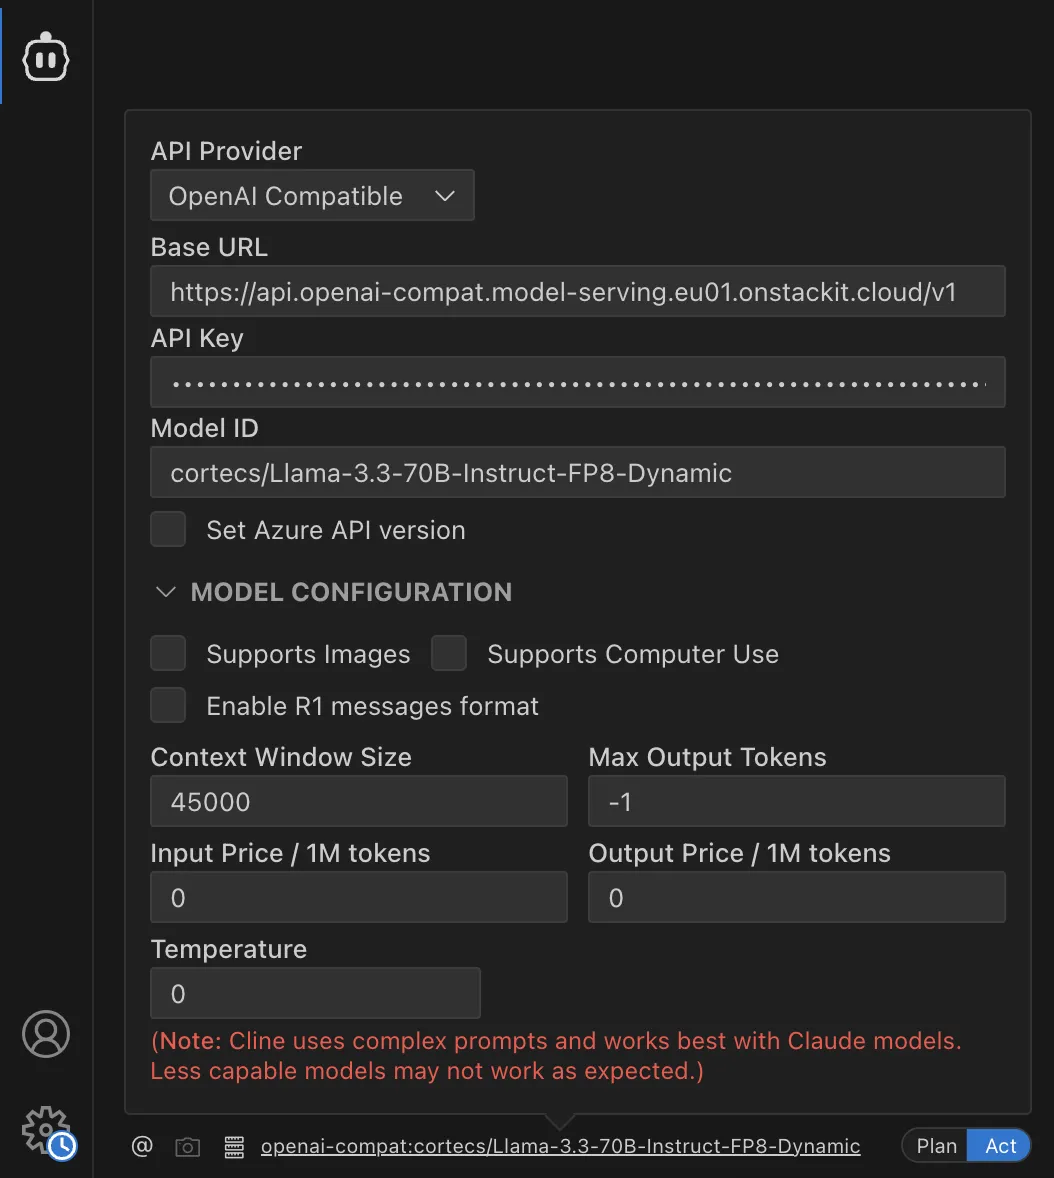Image resolution: width=1054 pixels, height=1178 pixels.
Task: Collapse the MODEL CONFIGURATION section
Action: pyautogui.click(x=166, y=591)
